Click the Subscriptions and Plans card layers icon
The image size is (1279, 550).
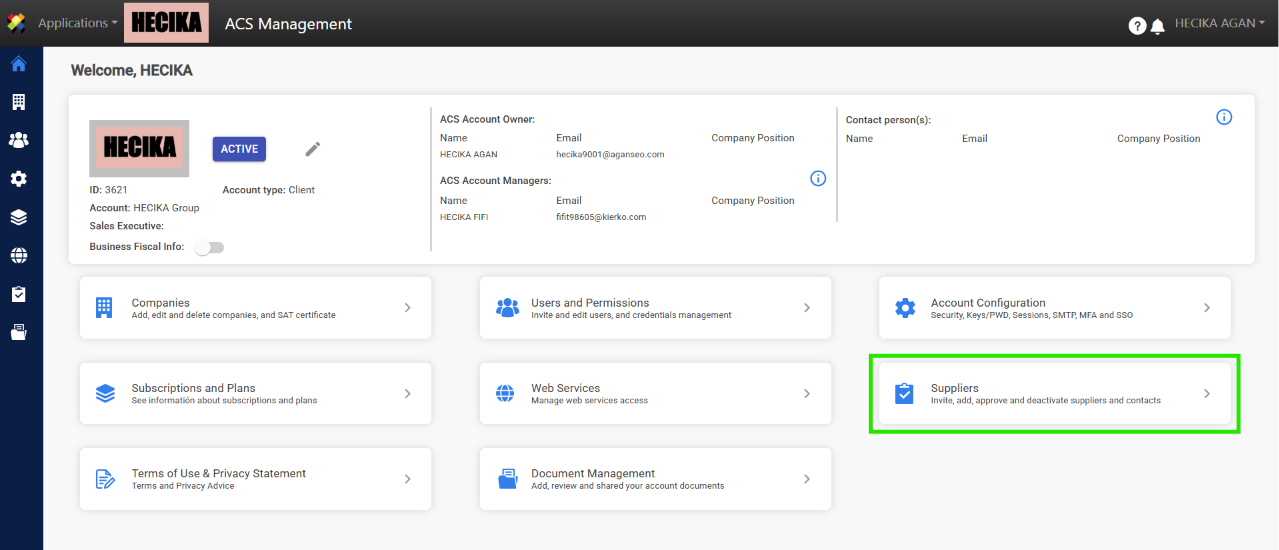105,393
